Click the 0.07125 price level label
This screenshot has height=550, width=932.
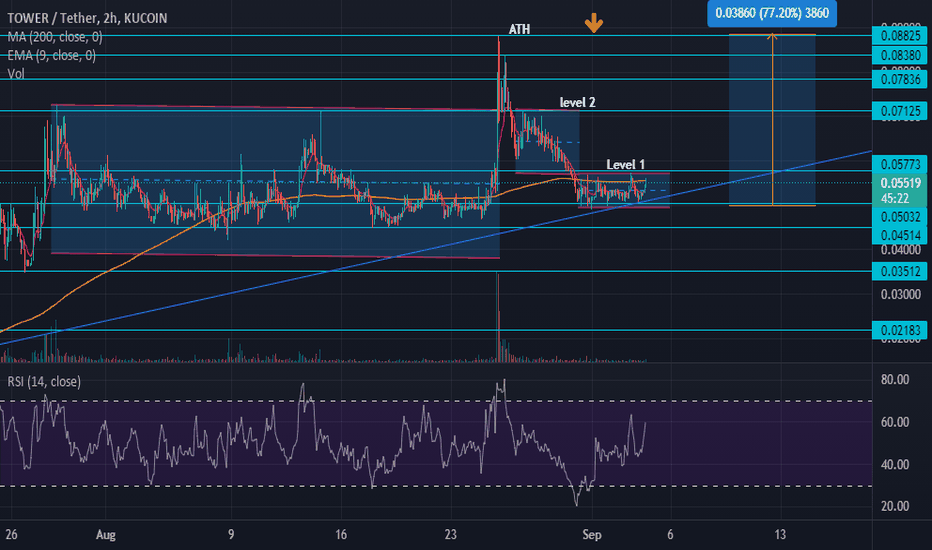point(900,111)
